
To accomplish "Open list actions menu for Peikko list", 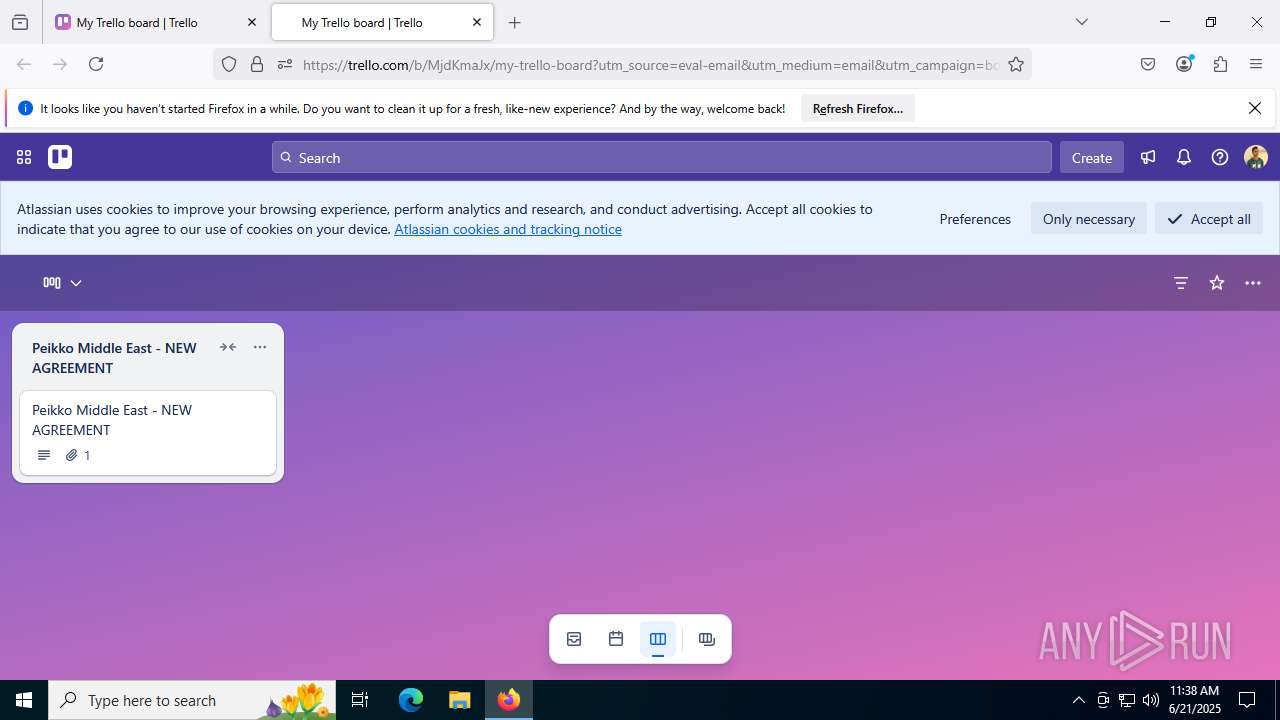I will (x=260, y=347).
